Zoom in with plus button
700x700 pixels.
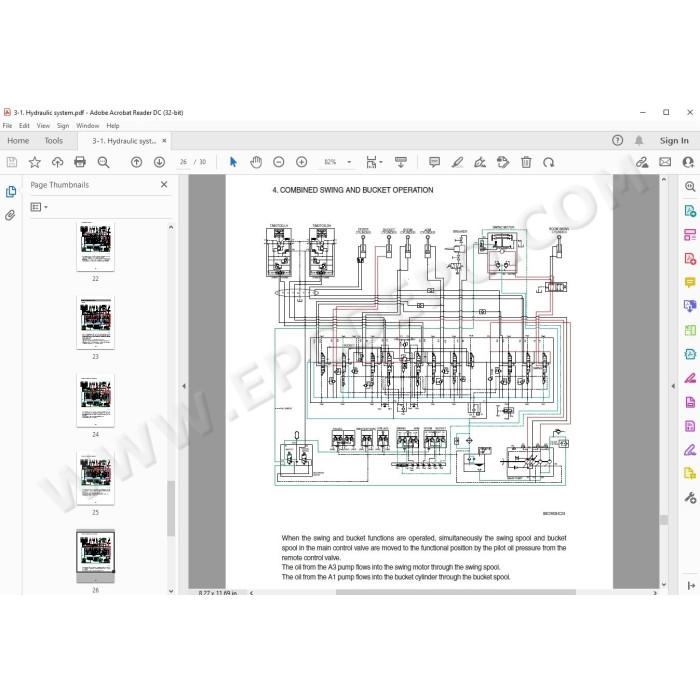(302, 162)
